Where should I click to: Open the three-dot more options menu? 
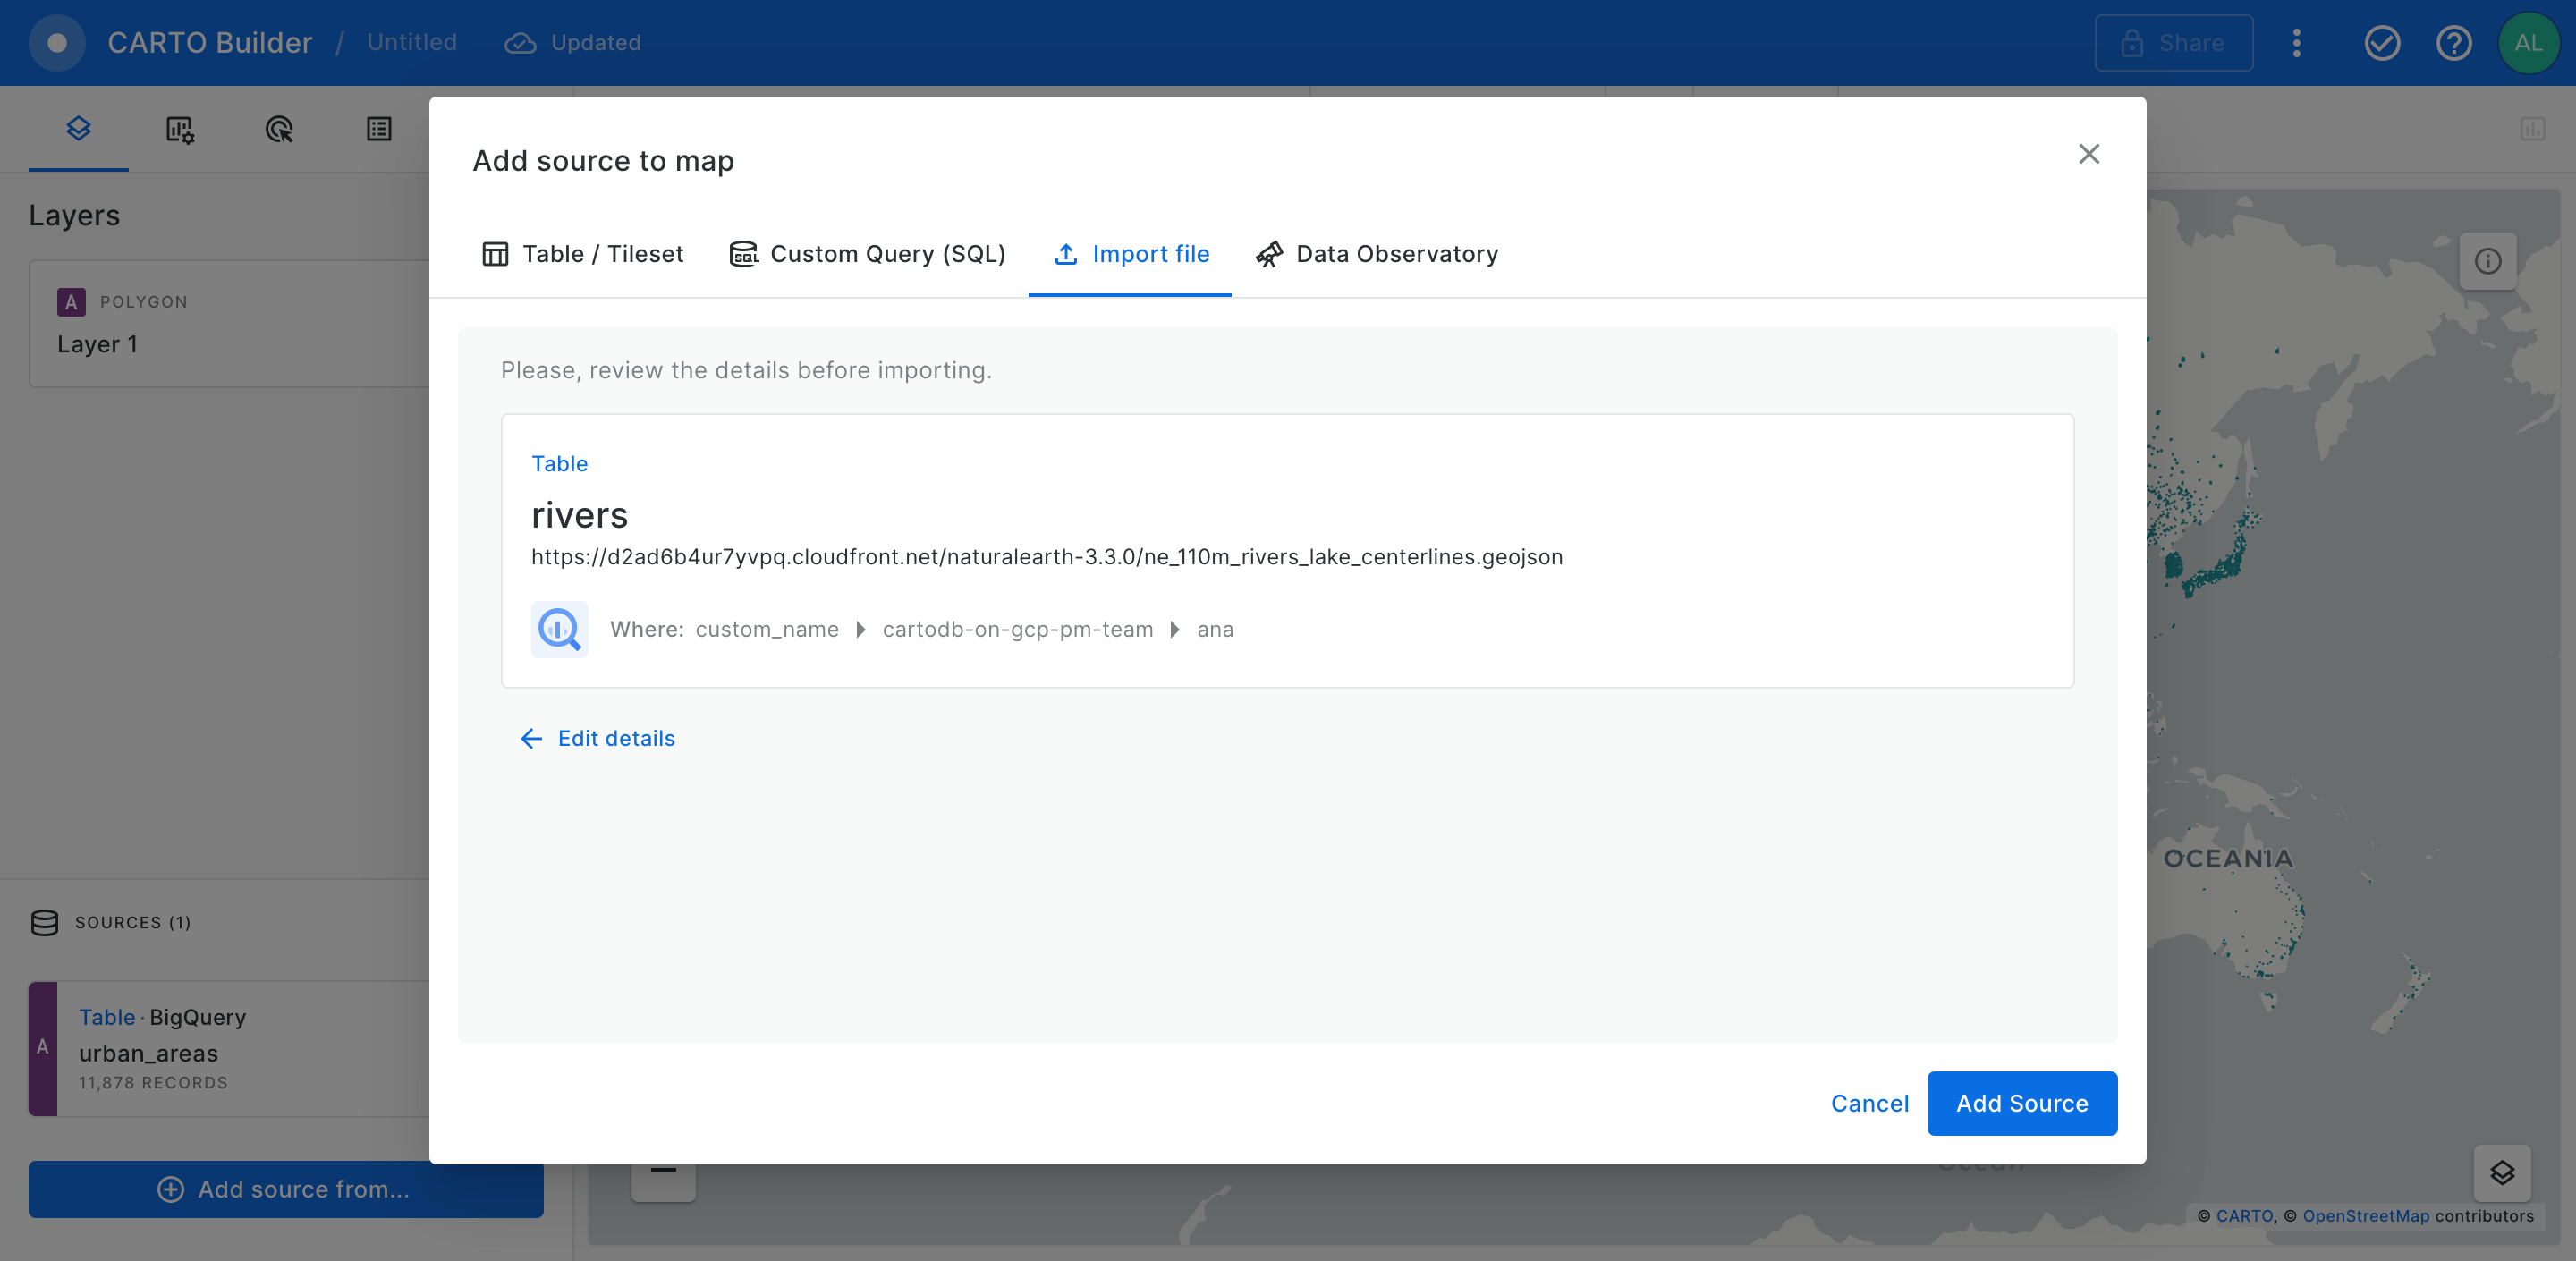(2296, 43)
